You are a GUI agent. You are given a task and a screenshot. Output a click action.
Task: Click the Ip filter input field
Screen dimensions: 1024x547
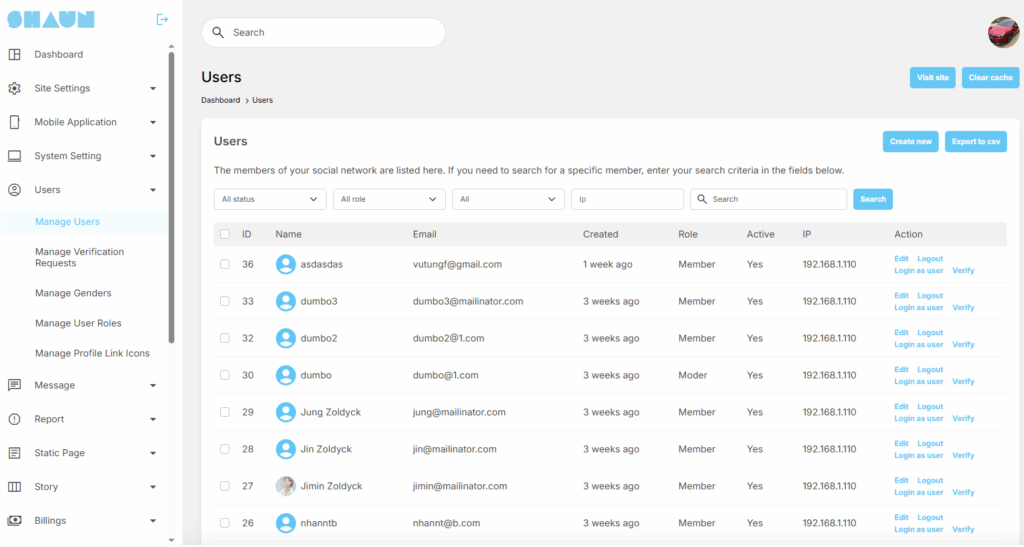tap(627, 199)
